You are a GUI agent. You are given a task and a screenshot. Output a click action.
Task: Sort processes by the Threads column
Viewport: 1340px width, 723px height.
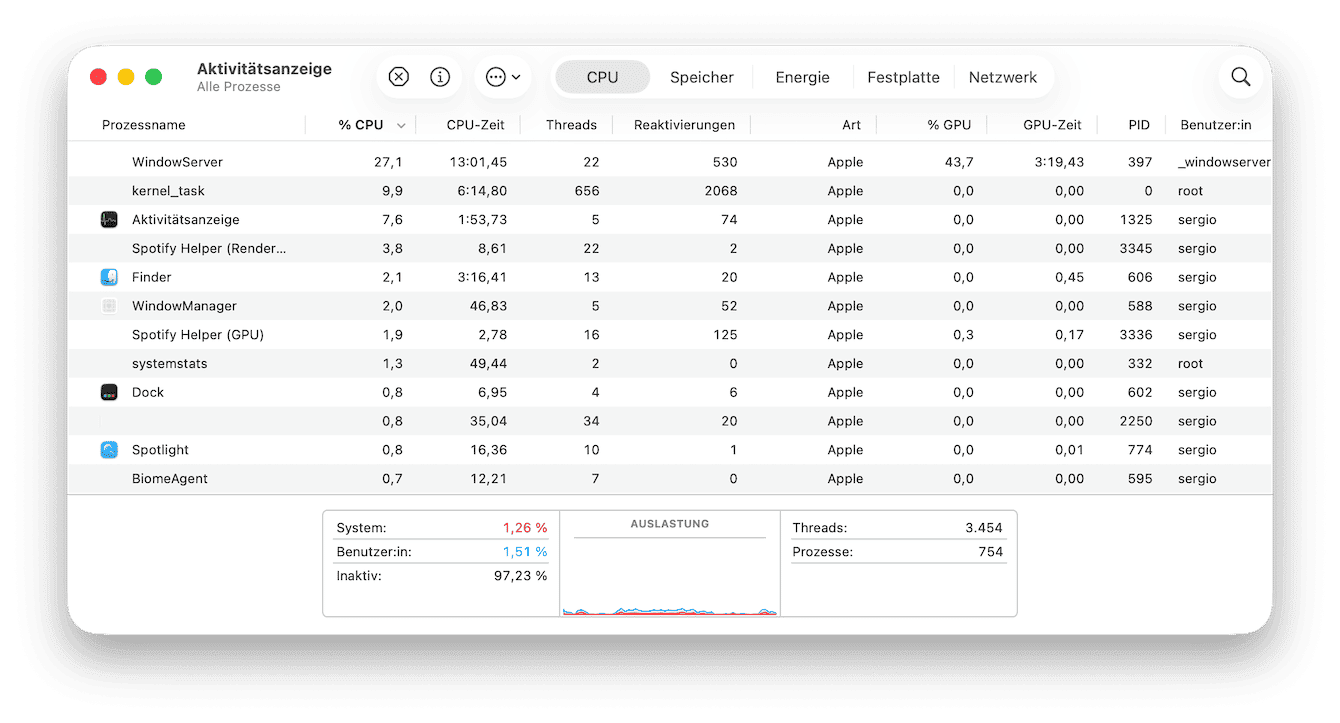coord(570,125)
